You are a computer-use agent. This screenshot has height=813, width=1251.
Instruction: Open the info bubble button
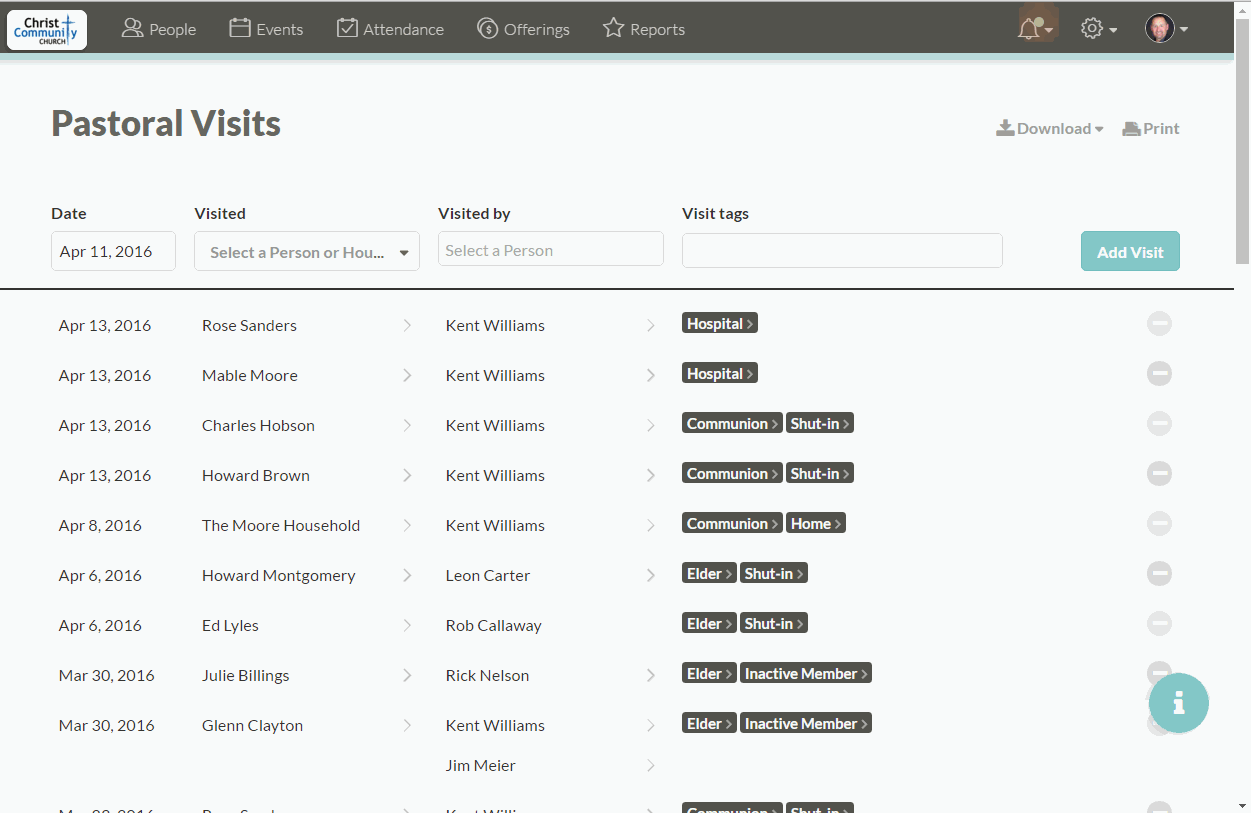pos(1178,703)
